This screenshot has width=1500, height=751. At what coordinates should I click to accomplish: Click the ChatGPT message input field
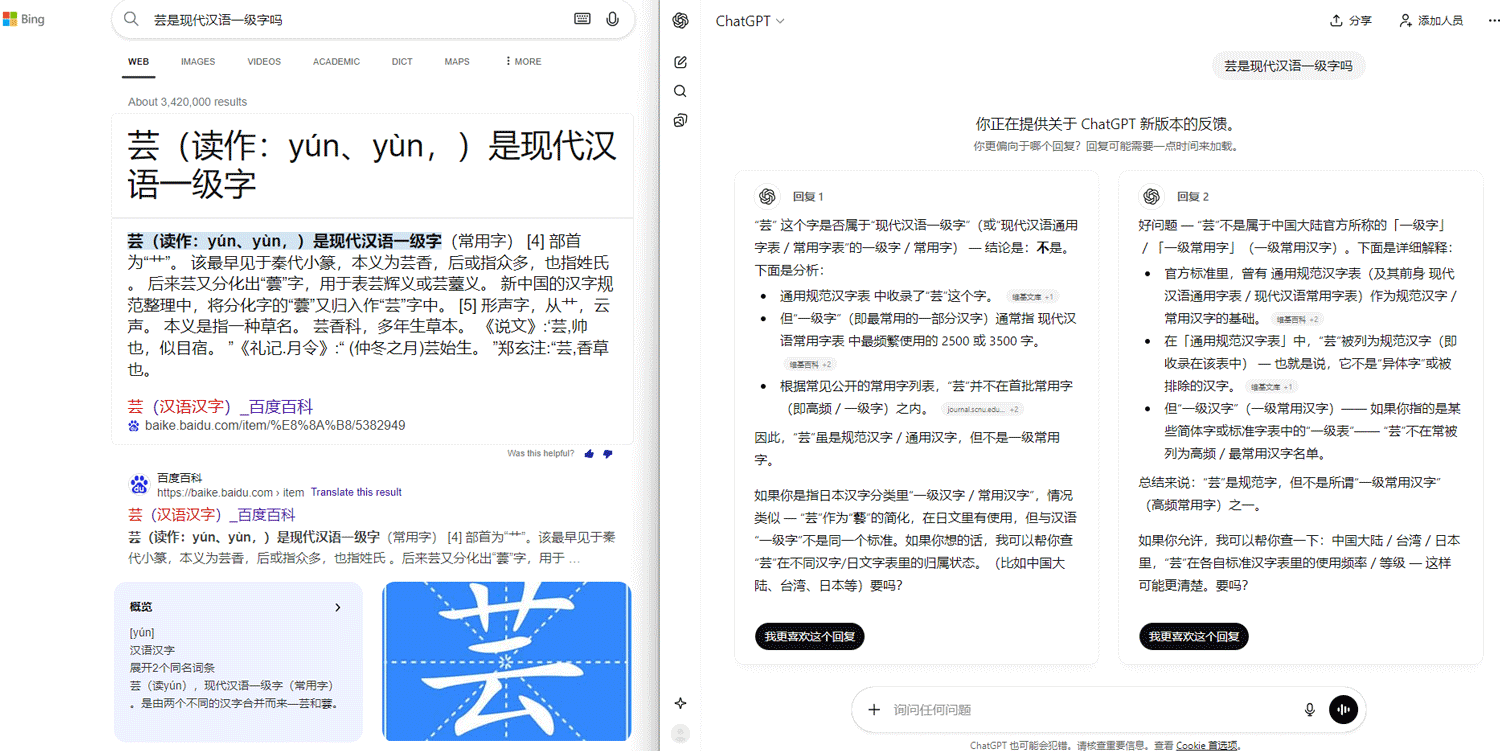point(1090,709)
